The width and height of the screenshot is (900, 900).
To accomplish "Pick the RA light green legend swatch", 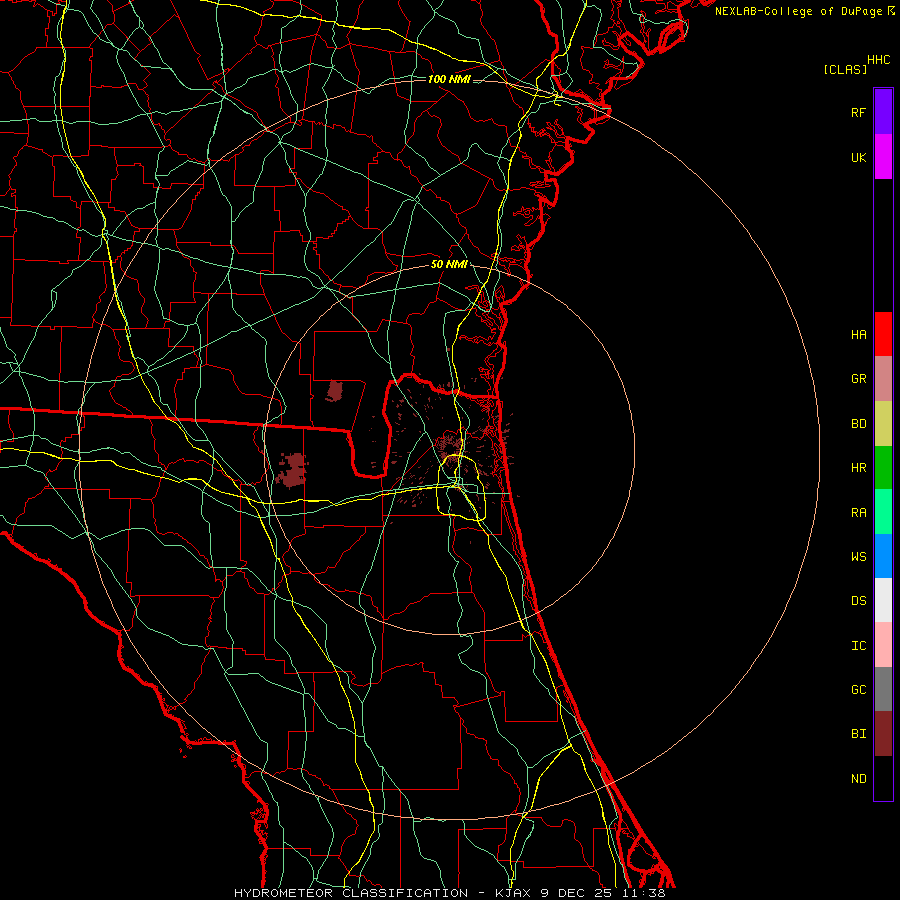I will click(x=883, y=512).
